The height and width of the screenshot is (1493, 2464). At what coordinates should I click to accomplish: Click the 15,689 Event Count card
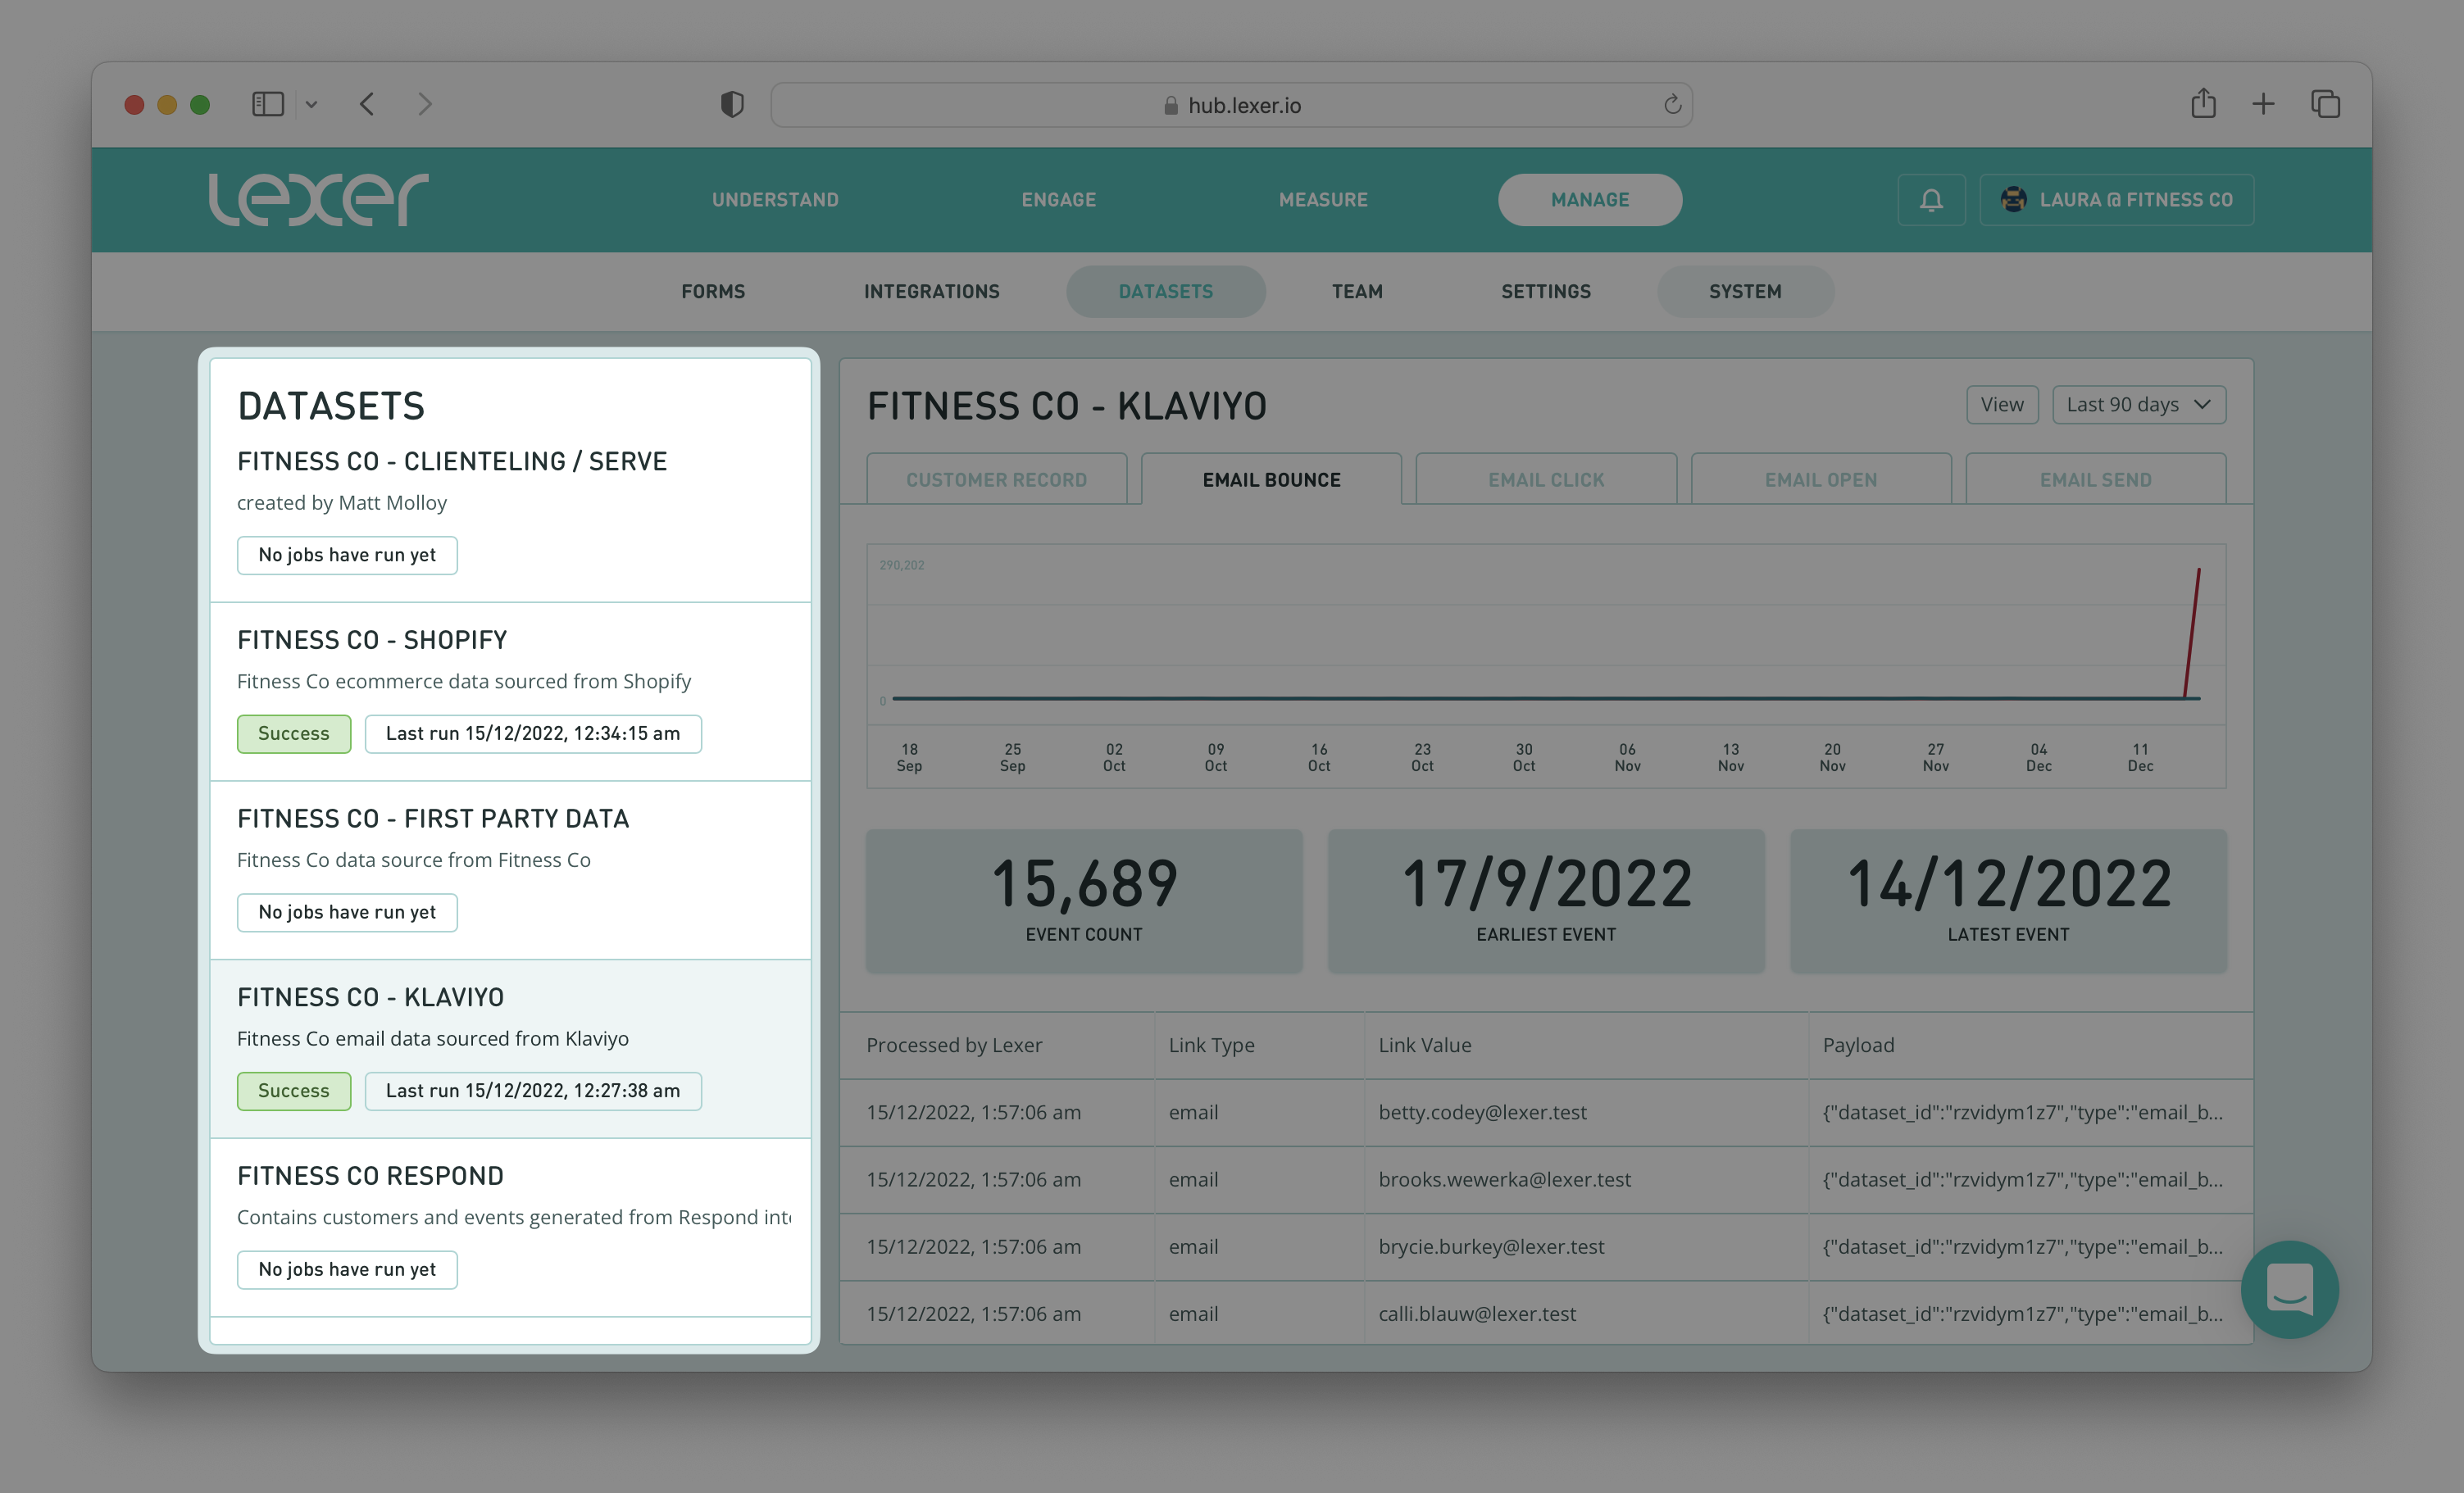(x=1084, y=900)
